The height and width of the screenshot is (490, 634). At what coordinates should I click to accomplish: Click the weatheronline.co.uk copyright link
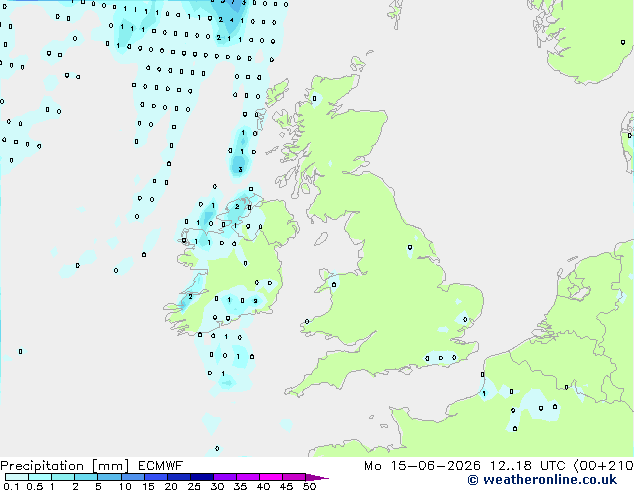[x=542, y=480]
